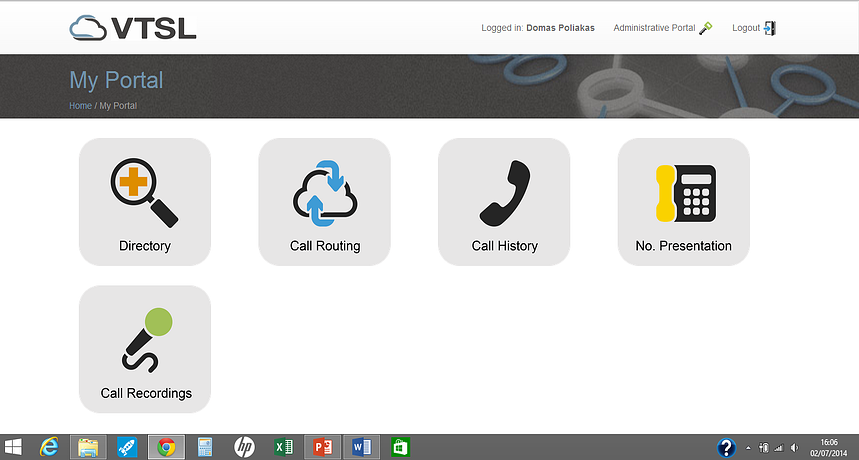Screen dimensions: 859x460
Task: Open File Explorer from taskbar
Action: pos(88,447)
